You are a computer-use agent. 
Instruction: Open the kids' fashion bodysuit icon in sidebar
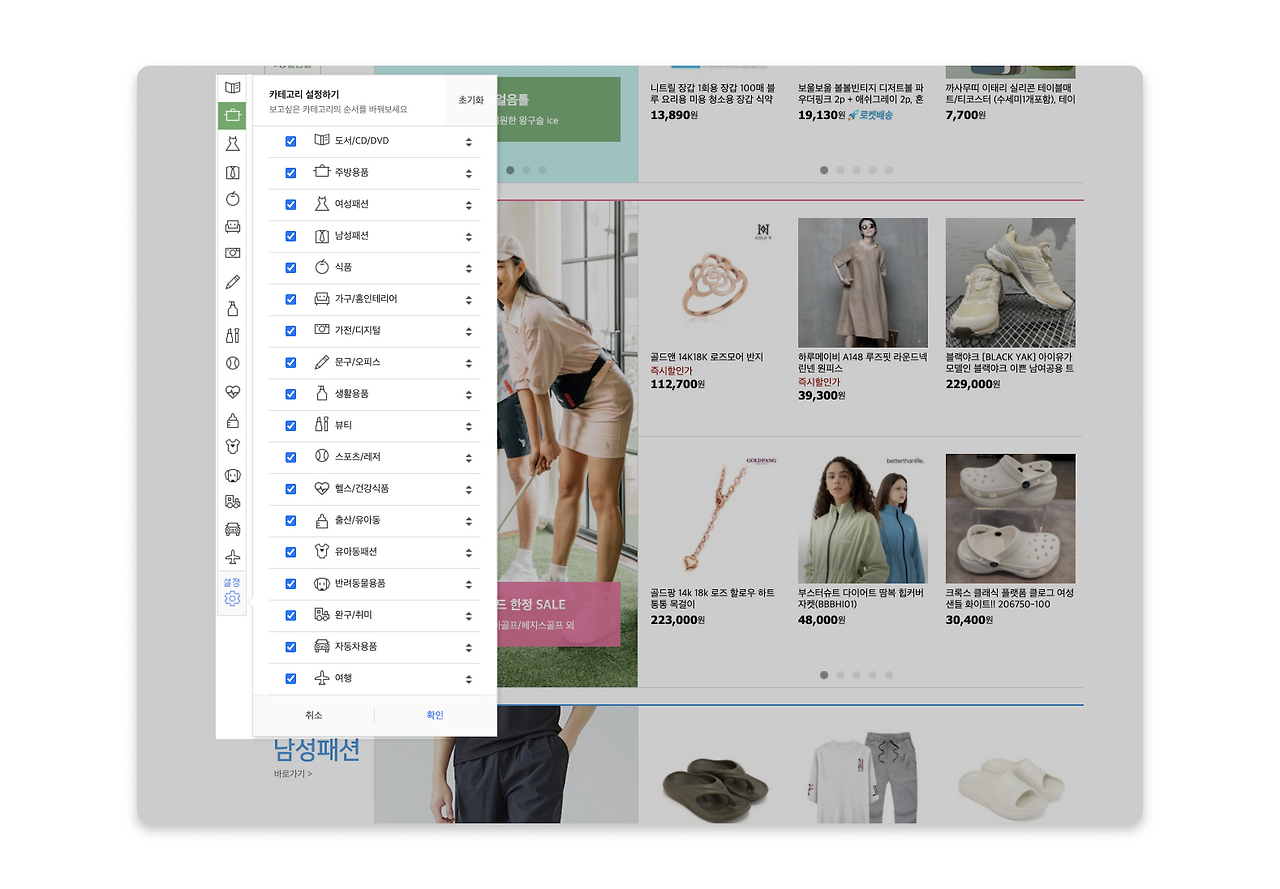pyautogui.click(x=232, y=447)
